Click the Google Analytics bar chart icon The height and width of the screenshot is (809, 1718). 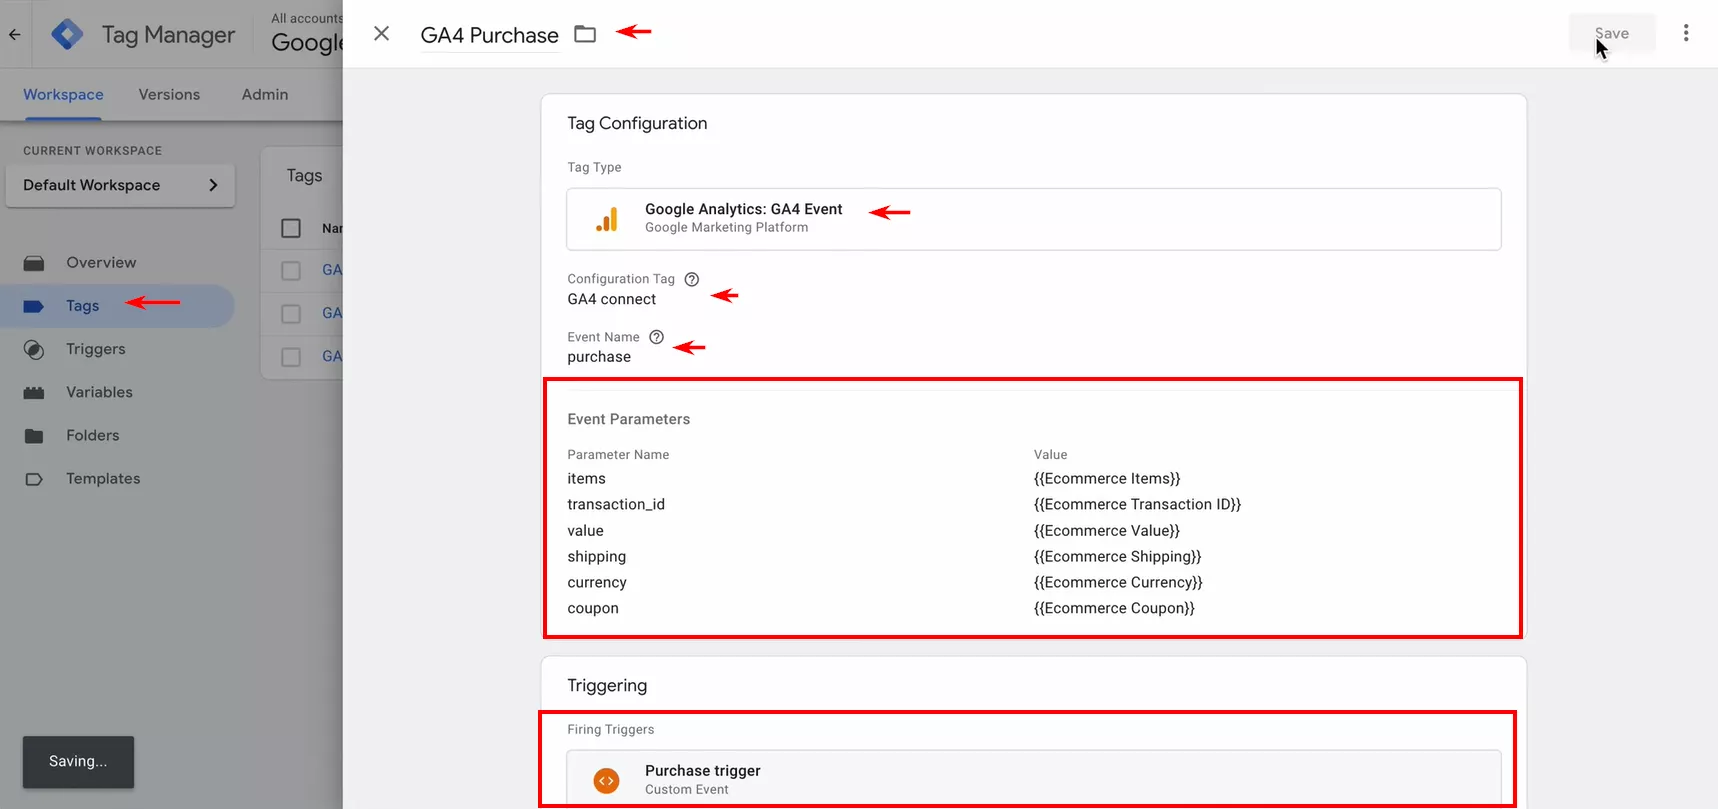607,219
